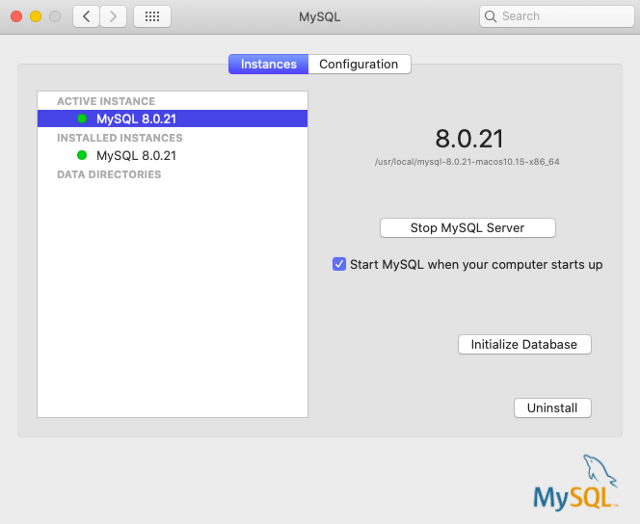Click green status dot under Installed Instances
This screenshot has width=640, height=524.
tap(82, 155)
